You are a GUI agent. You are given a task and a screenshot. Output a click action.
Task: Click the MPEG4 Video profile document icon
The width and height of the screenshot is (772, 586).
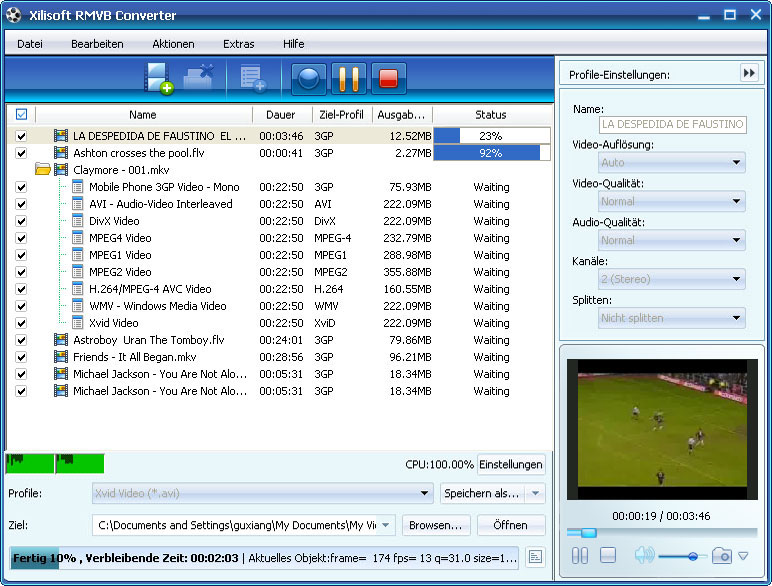[77, 238]
